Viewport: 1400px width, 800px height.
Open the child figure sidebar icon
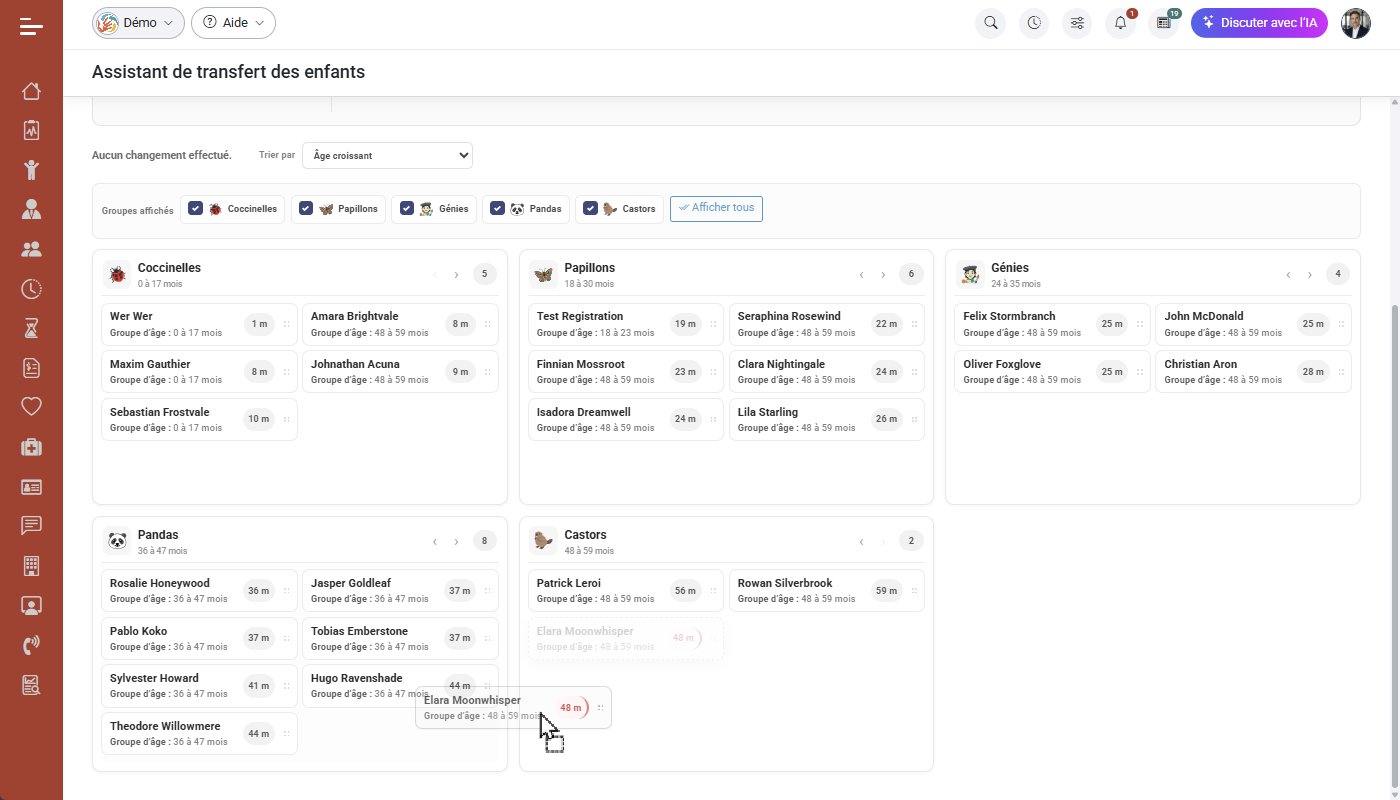point(31,170)
